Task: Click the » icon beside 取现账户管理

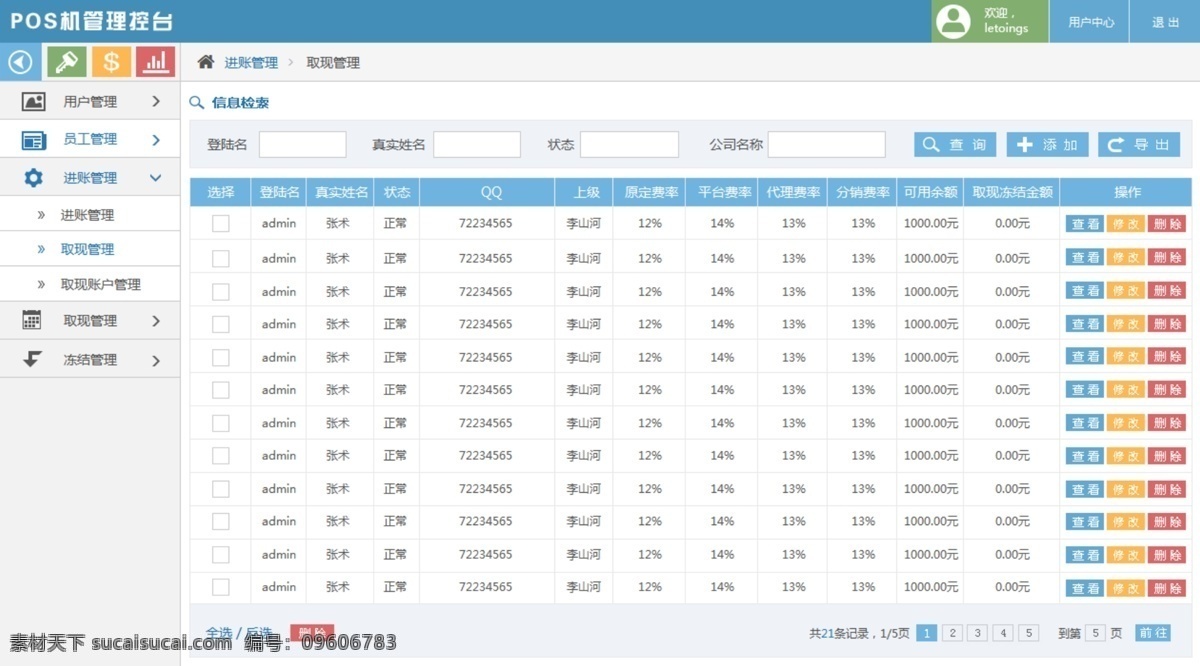Action: [41, 285]
